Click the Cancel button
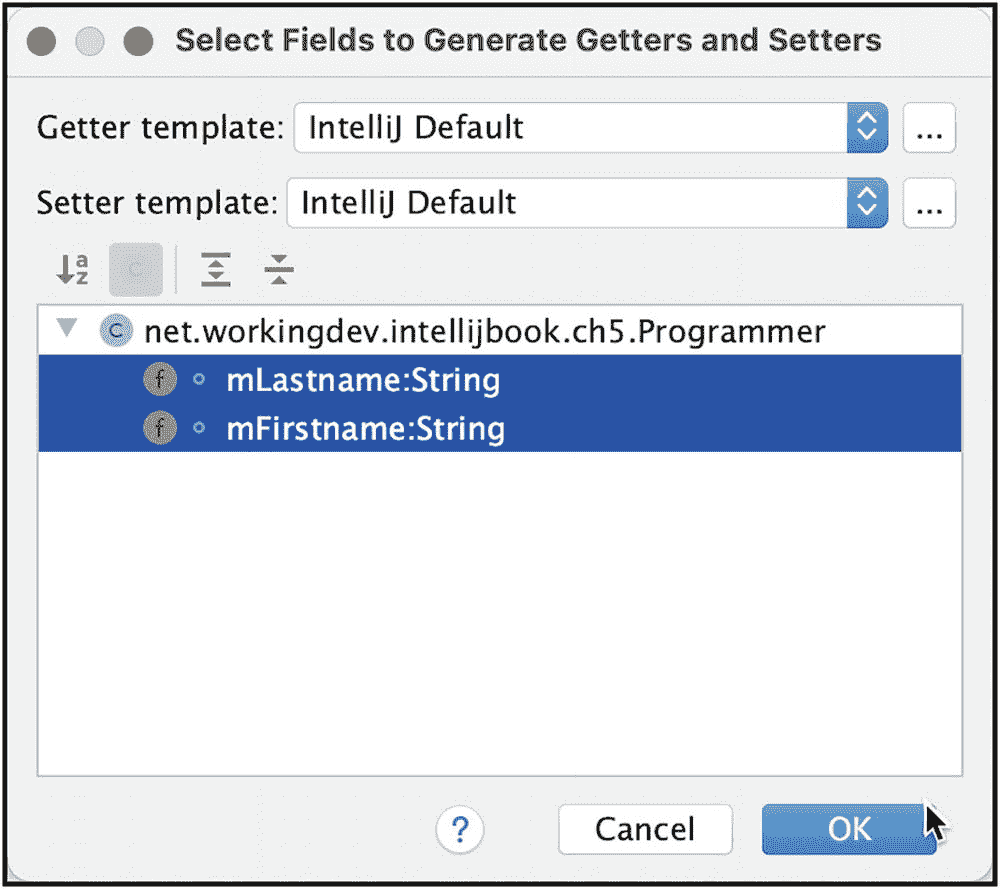This screenshot has width=1000, height=889. click(645, 829)
